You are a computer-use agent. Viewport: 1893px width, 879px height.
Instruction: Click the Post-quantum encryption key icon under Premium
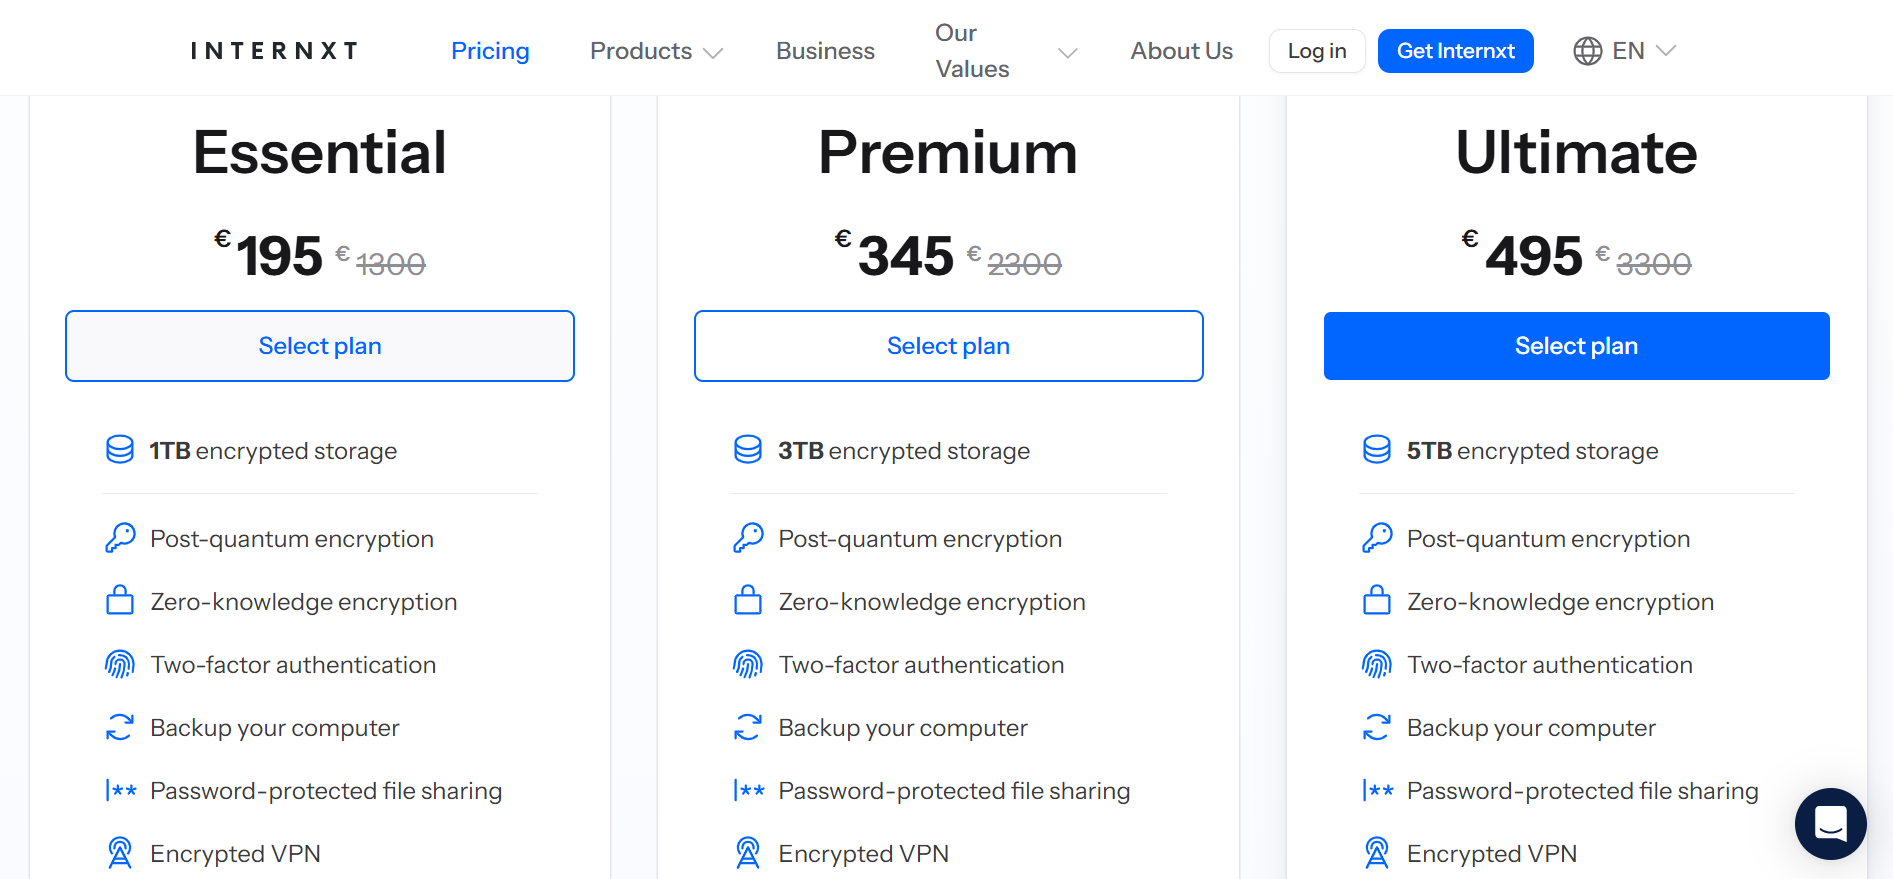click(x=747, y=538)
